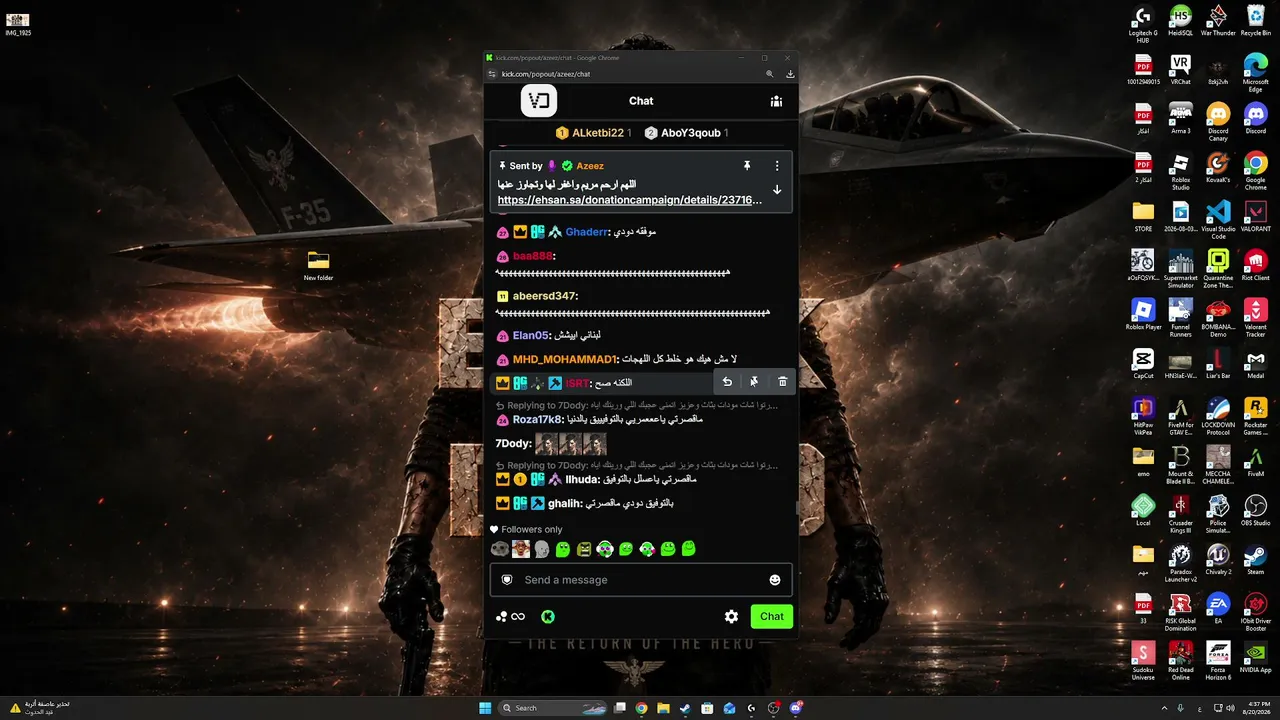Screen dimensions: 1280x720
Task: Unpin the pinned message via pin icon
Action: 746,165
